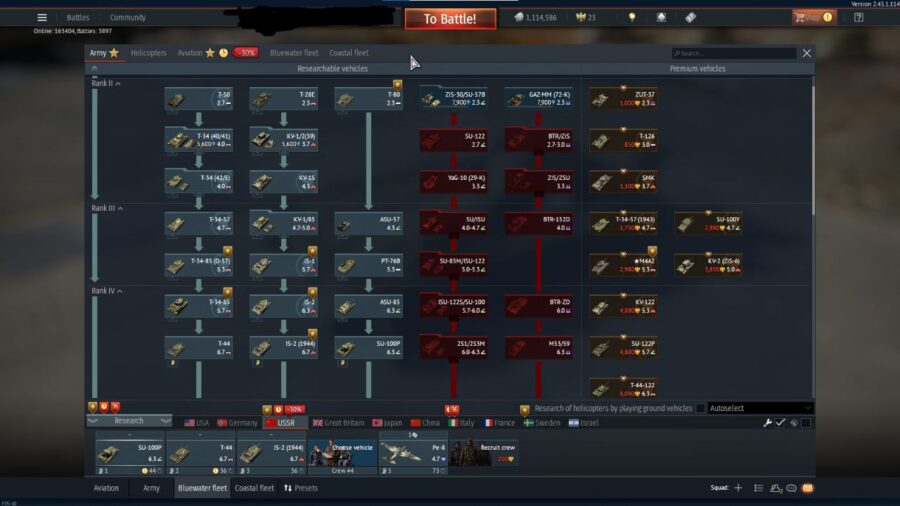Image resolution: width=900 pixels, height=506 pixels.
Task: Expand the ZiS-30/SU-57B vehicle group
Action: (453, 99)
